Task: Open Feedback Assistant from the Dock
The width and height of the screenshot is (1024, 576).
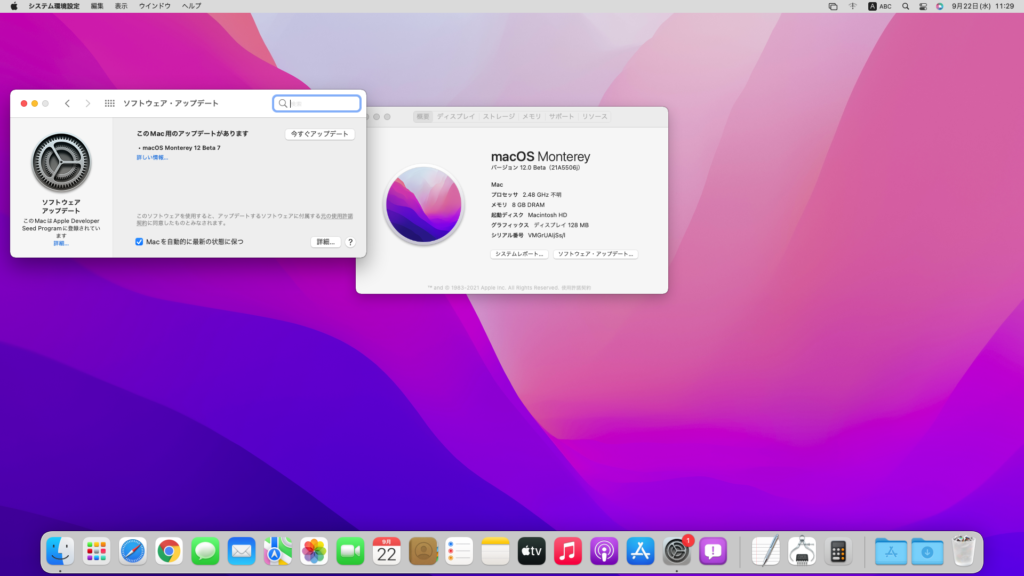Action: 712,550
